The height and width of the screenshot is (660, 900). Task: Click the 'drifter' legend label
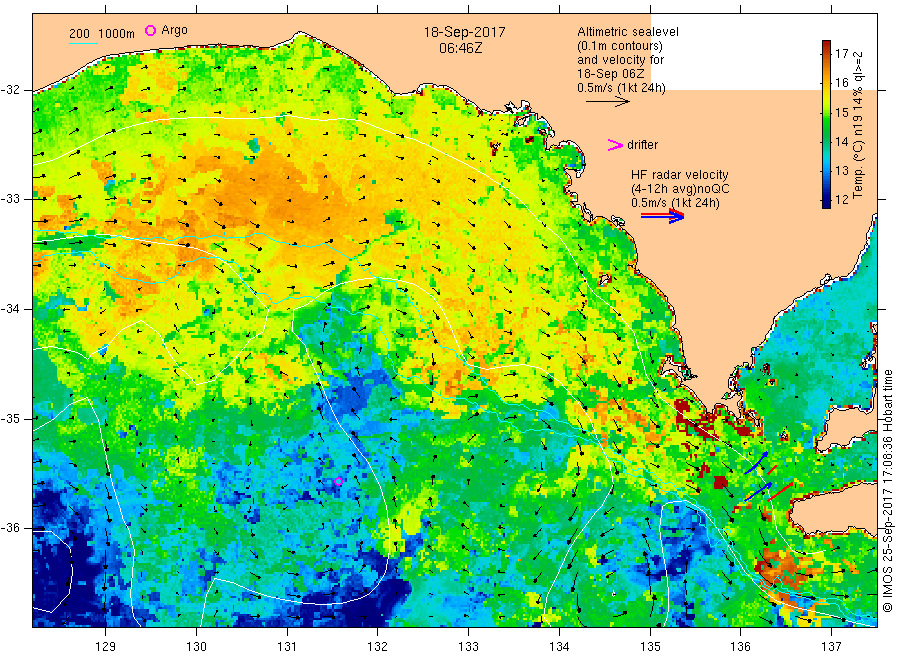click(642, 145)
